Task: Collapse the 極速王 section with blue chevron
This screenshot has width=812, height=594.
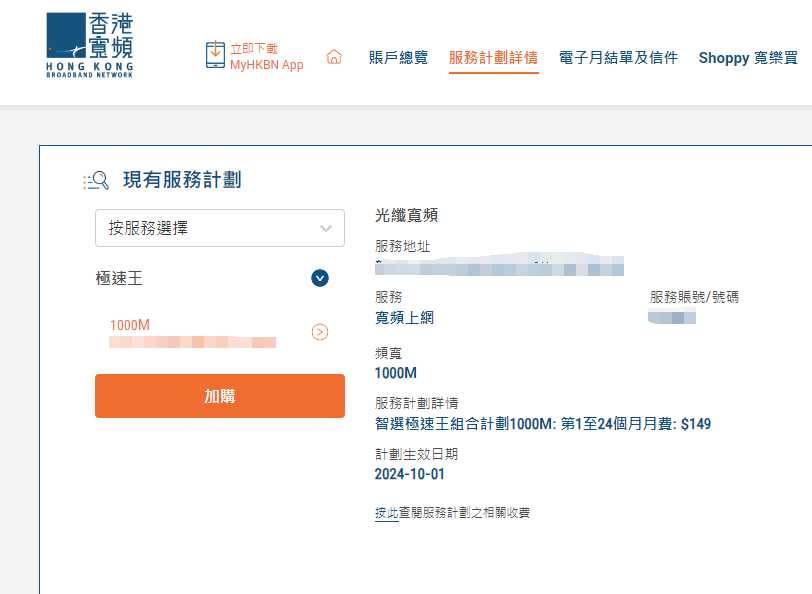Action: [320, 278]
